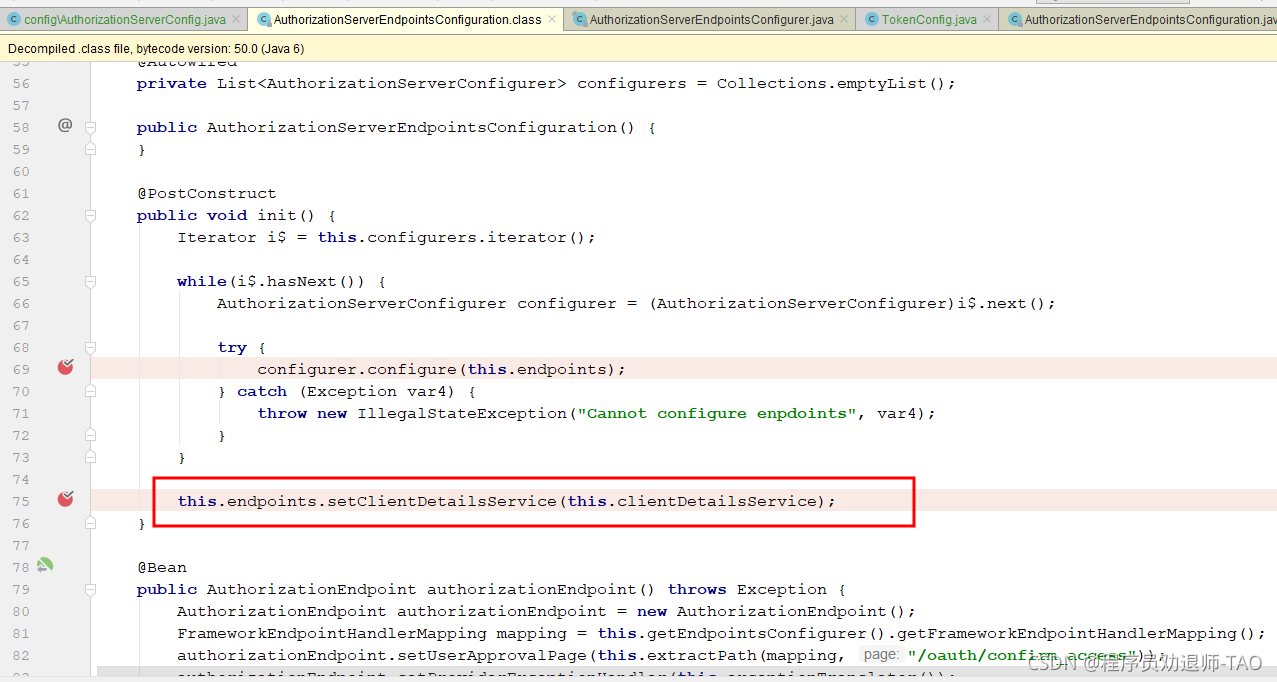Click the fold end marker on line 59
1277x682 pixels.
(x=91, y=149)
